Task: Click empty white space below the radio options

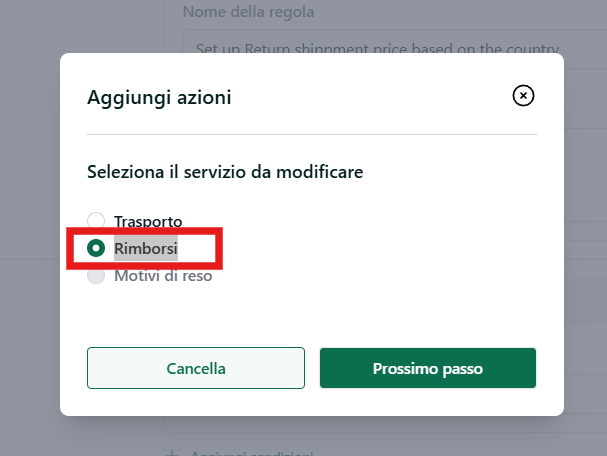Action: point(312,315)
